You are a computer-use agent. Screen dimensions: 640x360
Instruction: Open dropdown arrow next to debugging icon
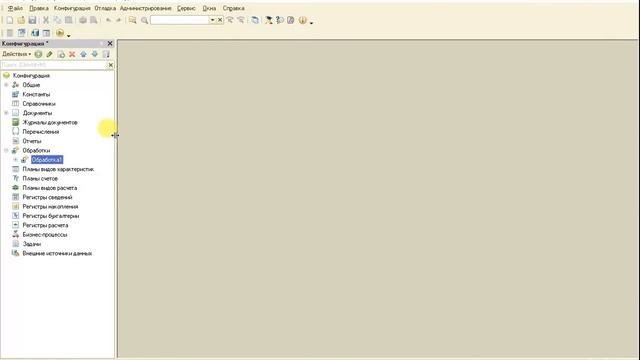click(69, 35)
